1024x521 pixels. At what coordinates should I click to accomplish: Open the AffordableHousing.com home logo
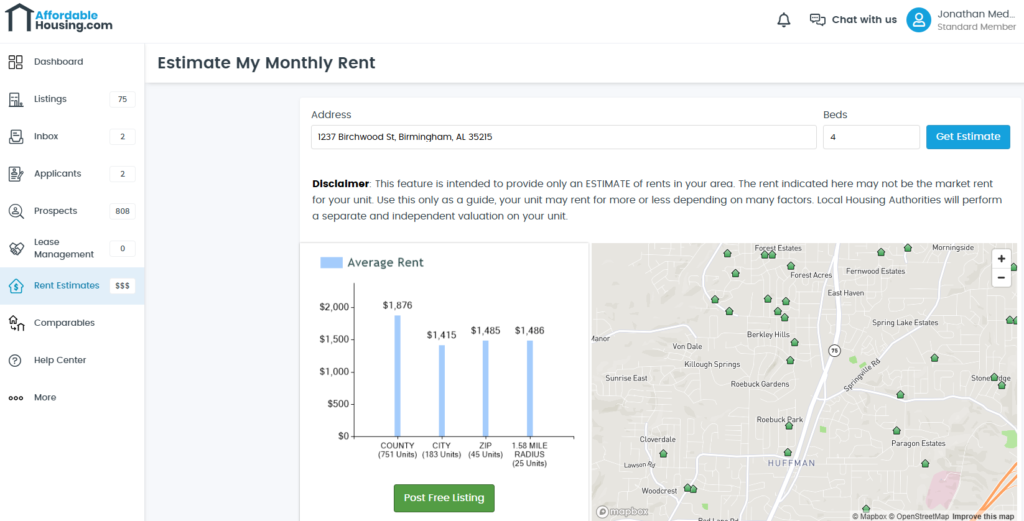point(59,18)
